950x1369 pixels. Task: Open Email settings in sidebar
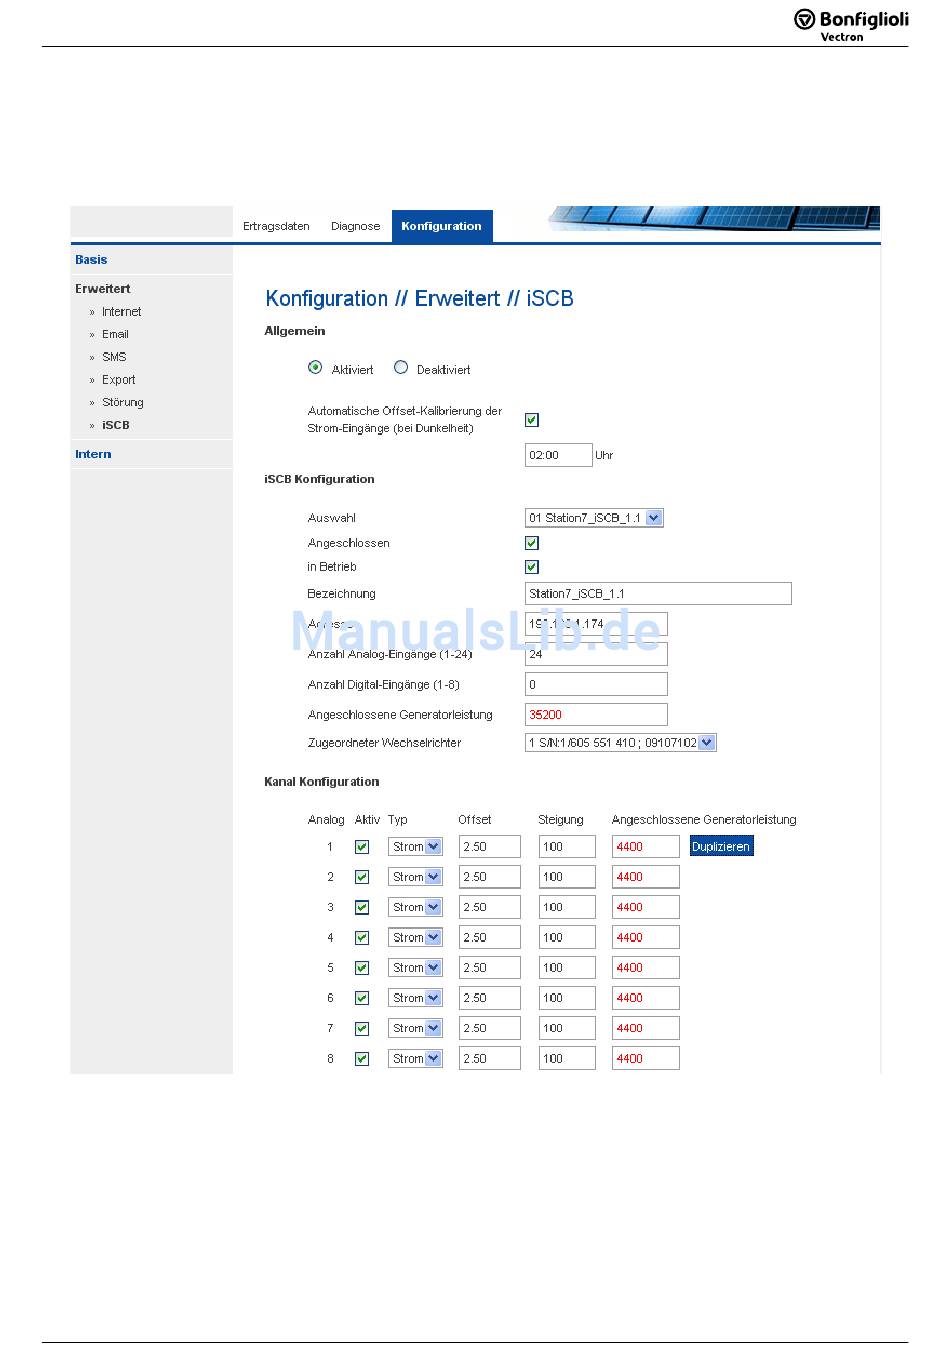point(115,334)
